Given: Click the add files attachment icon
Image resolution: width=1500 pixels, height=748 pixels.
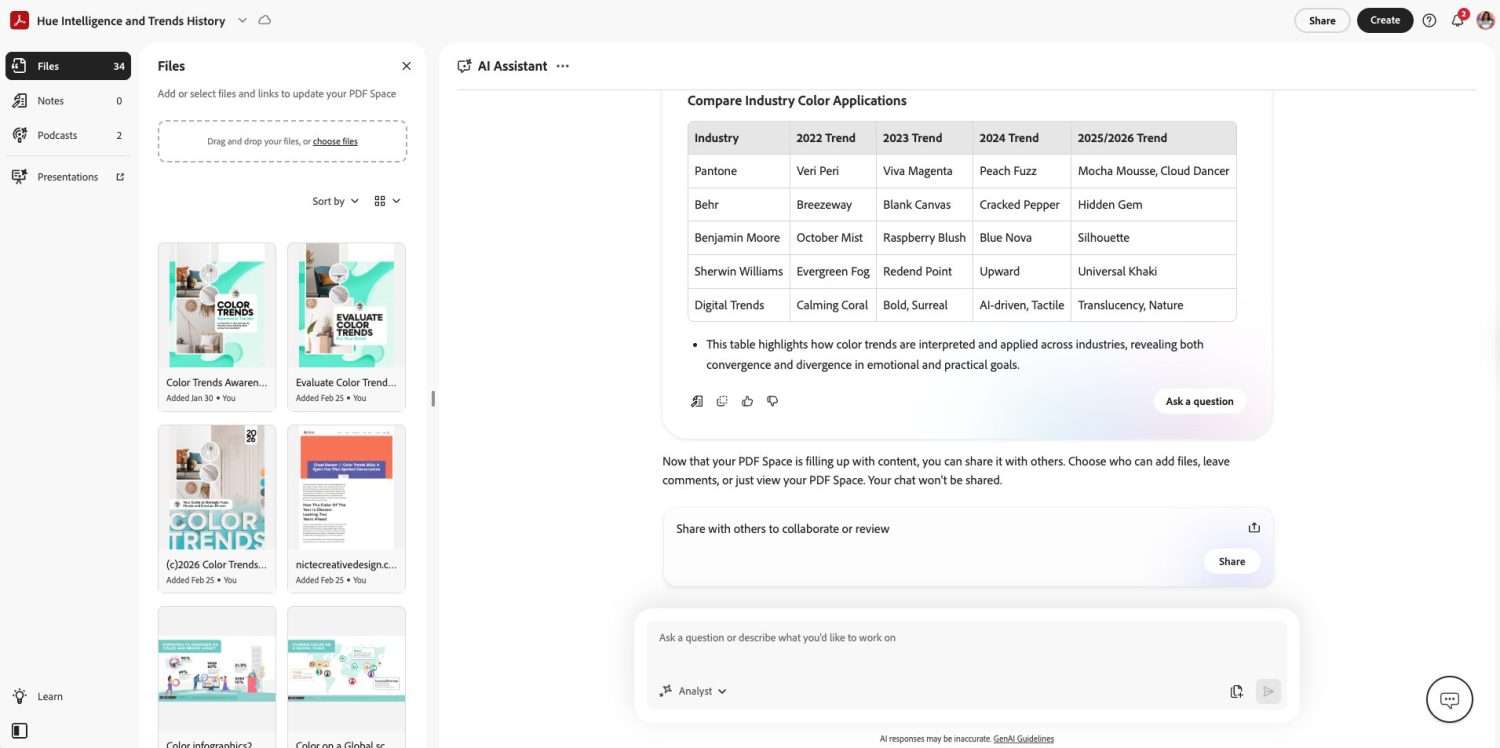Looking at the screenshot, I should coord(1237,691).
